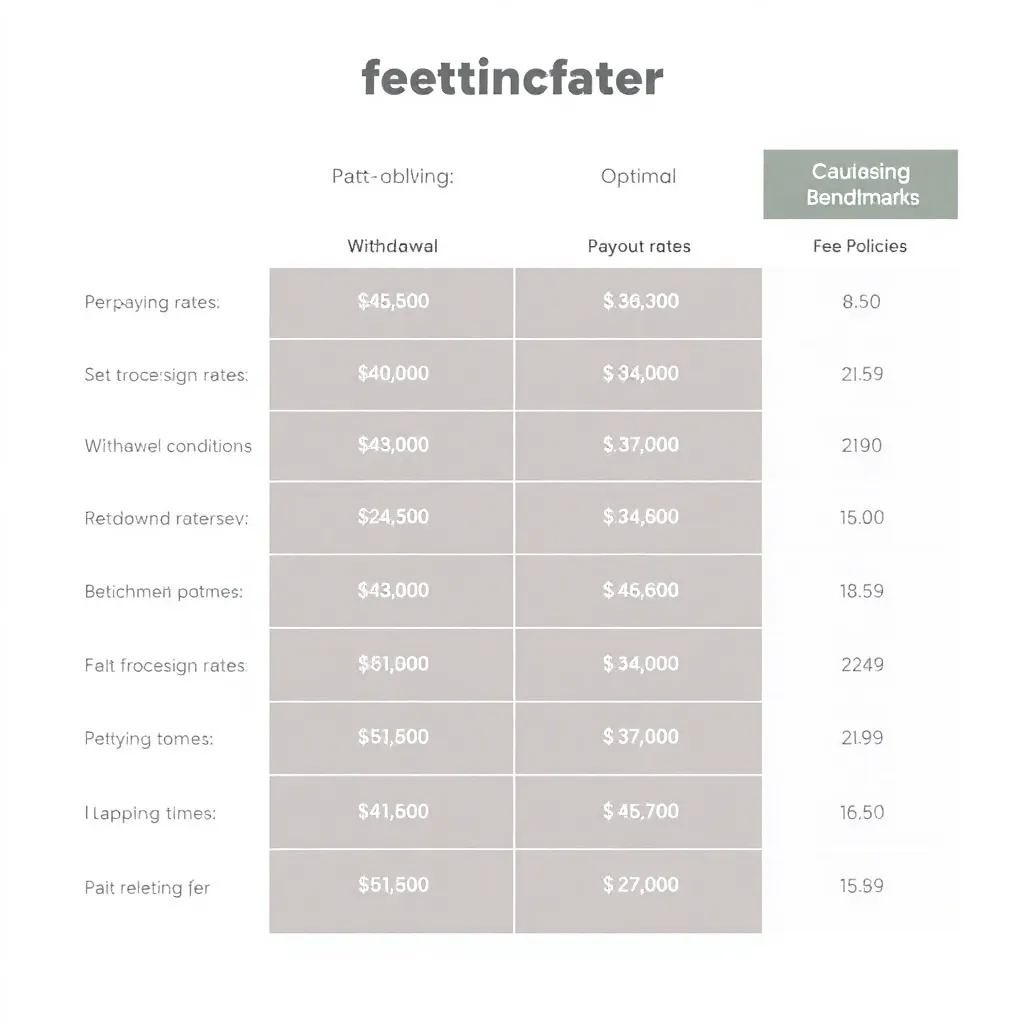Select the $45,500 Withdawal cell
Image resolution: width=1024 pixels, height=1024 pixels.
(x=392, y=302)
